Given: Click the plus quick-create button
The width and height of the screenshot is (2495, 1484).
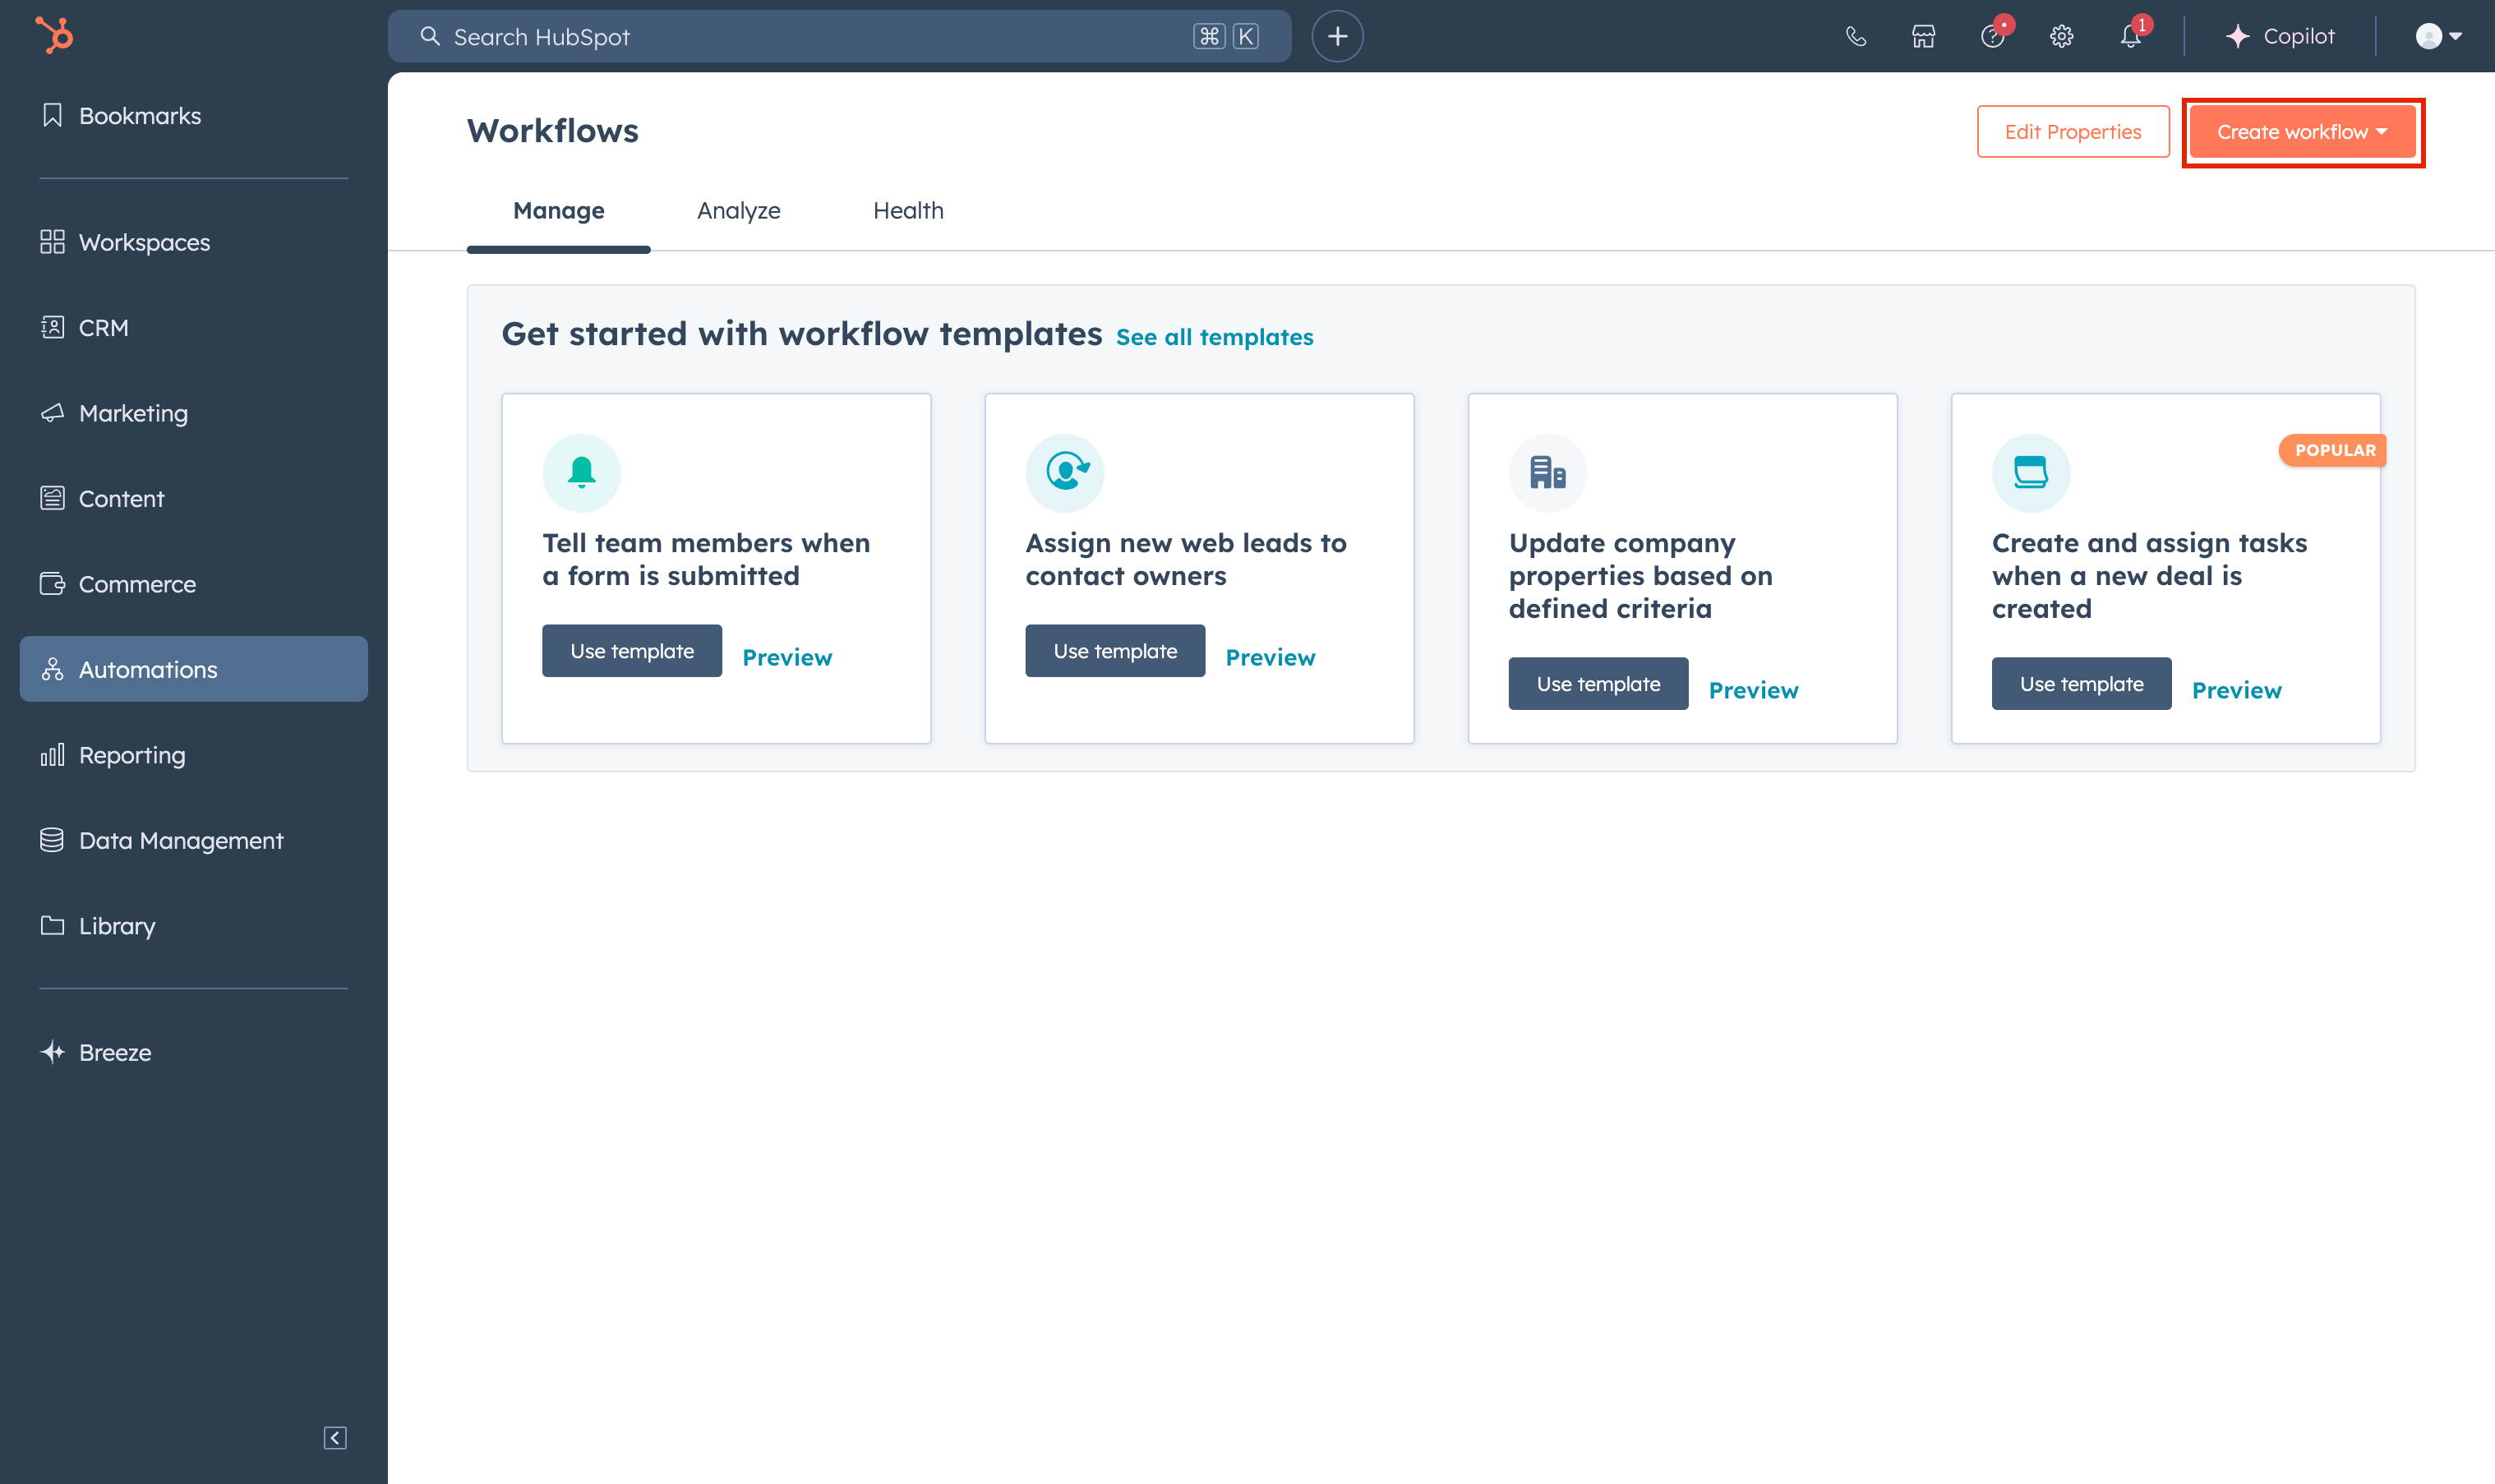Looking at the screenshot, I should point(1337,37).
